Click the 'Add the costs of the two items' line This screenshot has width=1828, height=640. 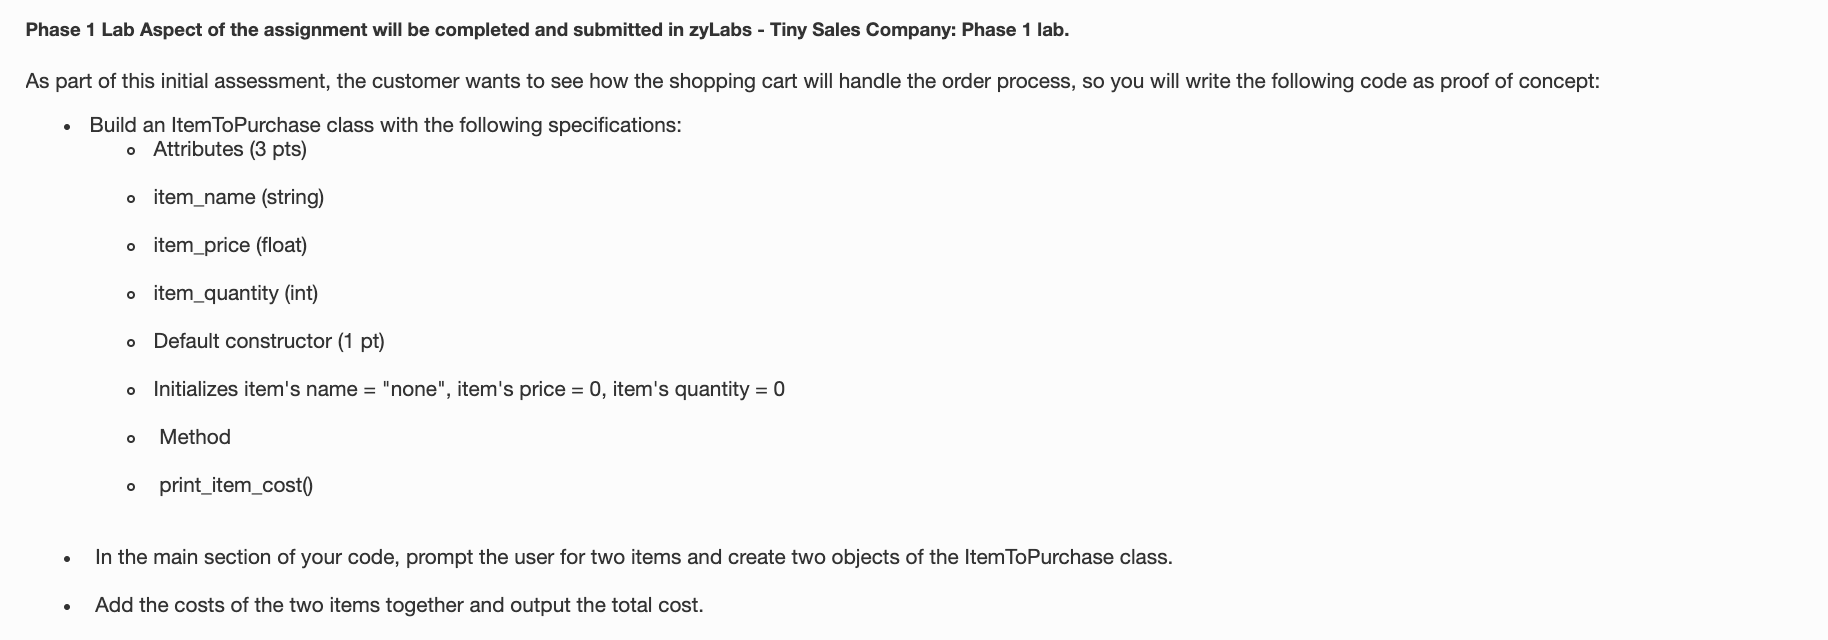click(x=399, y=605)
